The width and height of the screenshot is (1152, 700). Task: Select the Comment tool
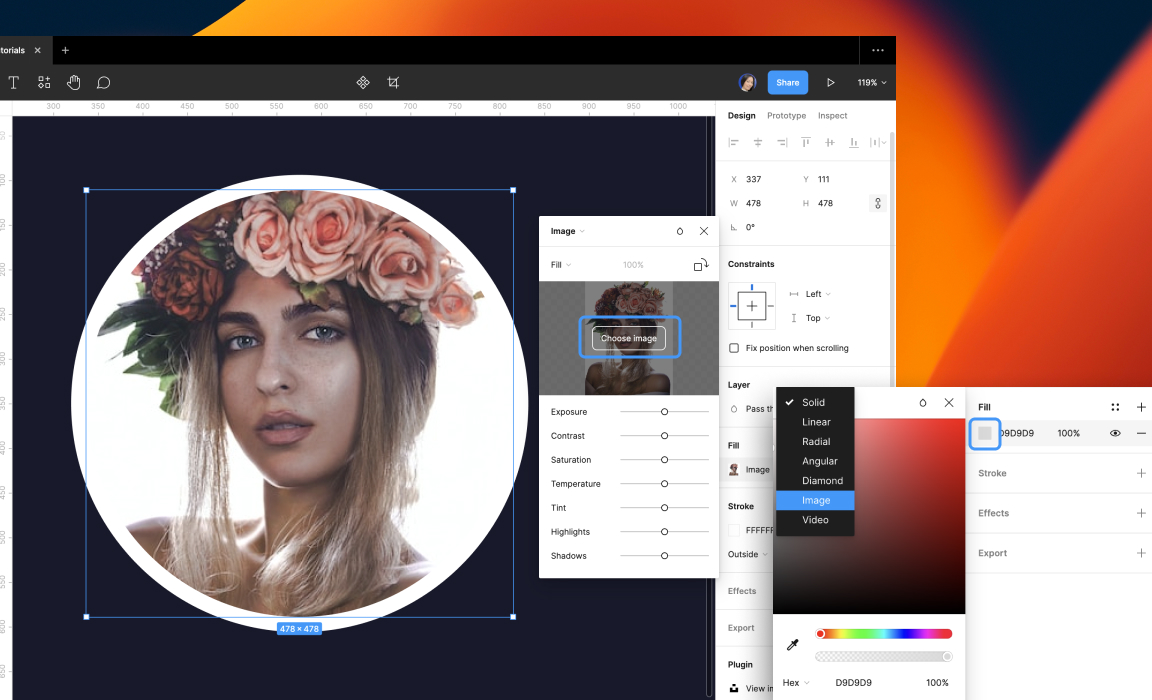(x=104, y=82)
